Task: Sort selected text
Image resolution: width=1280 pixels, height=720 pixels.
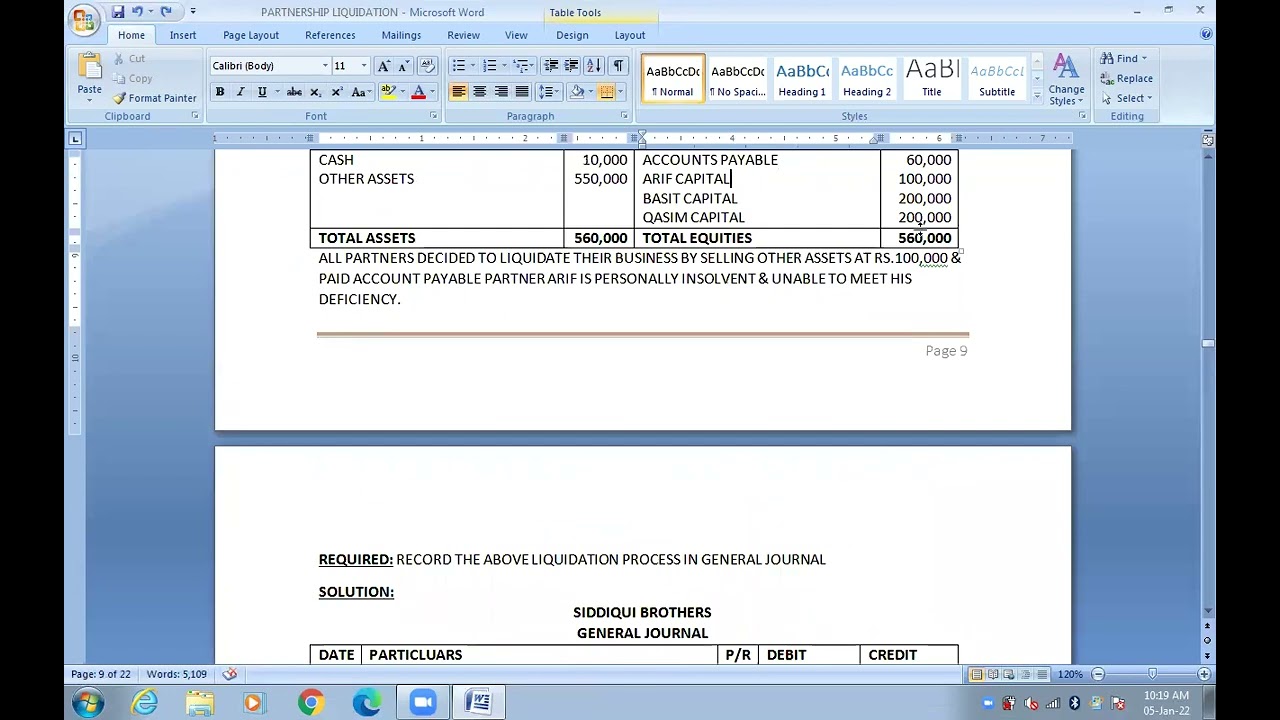Action: [593, 66]
